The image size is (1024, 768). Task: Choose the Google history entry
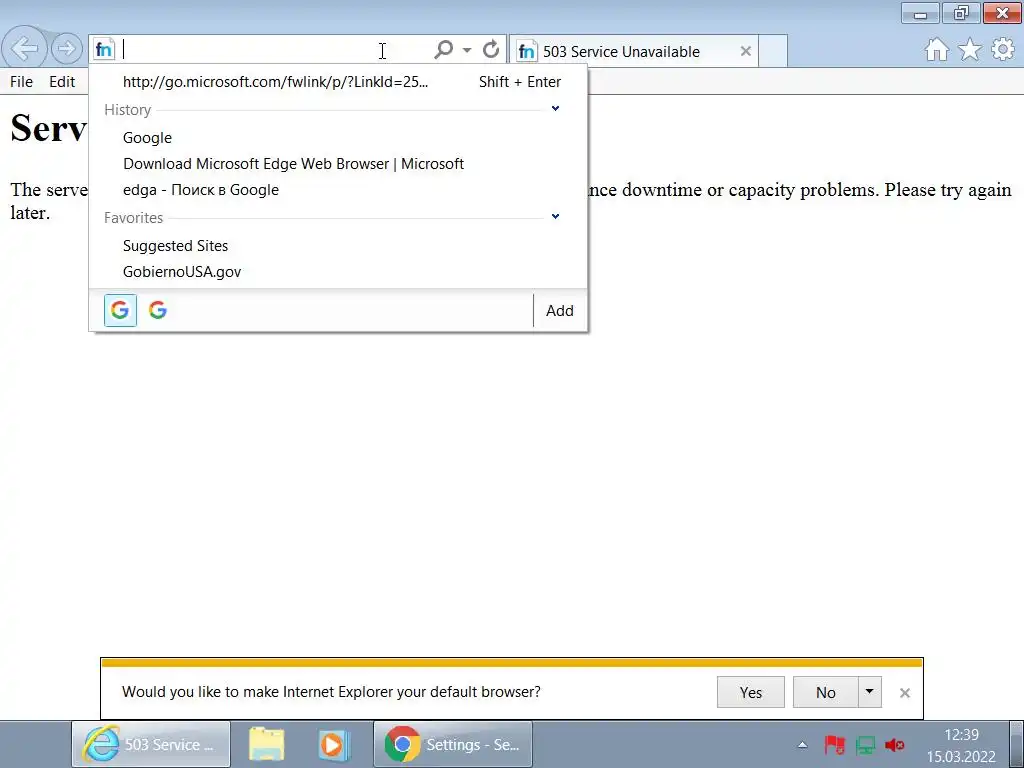pyautogui.click(x=338, y=138)
